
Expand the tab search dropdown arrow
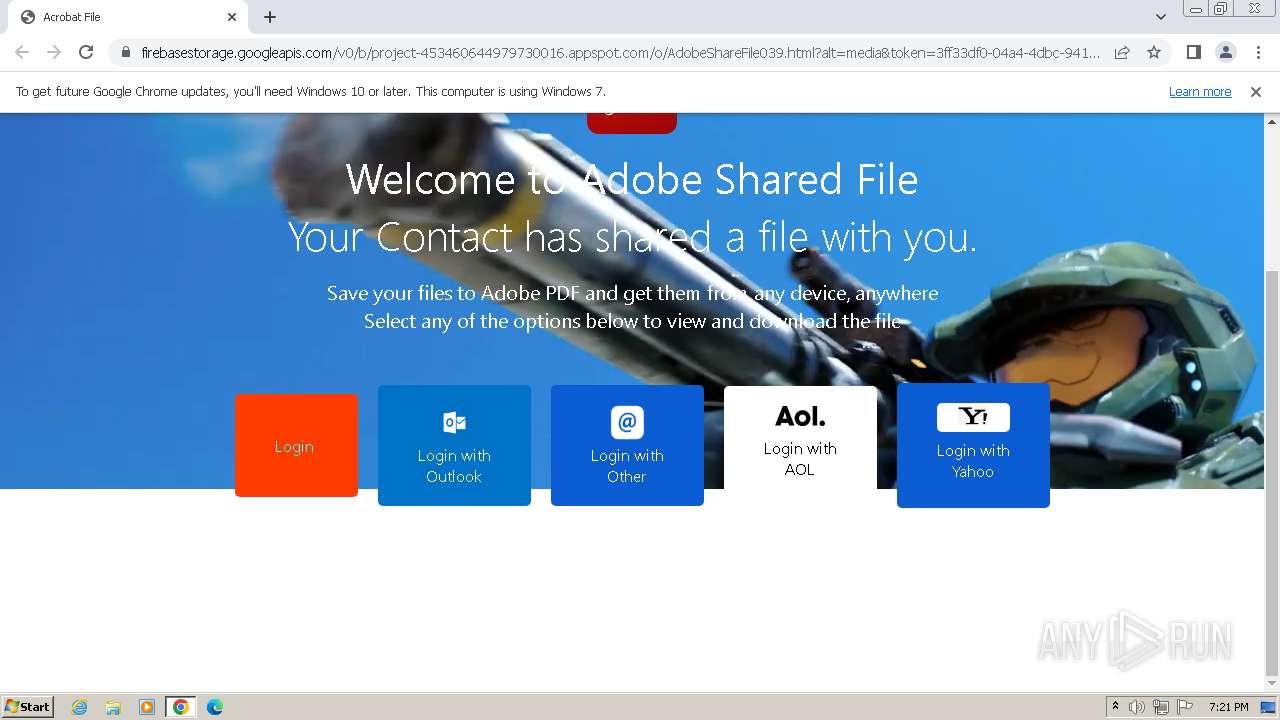(1160, 17)
